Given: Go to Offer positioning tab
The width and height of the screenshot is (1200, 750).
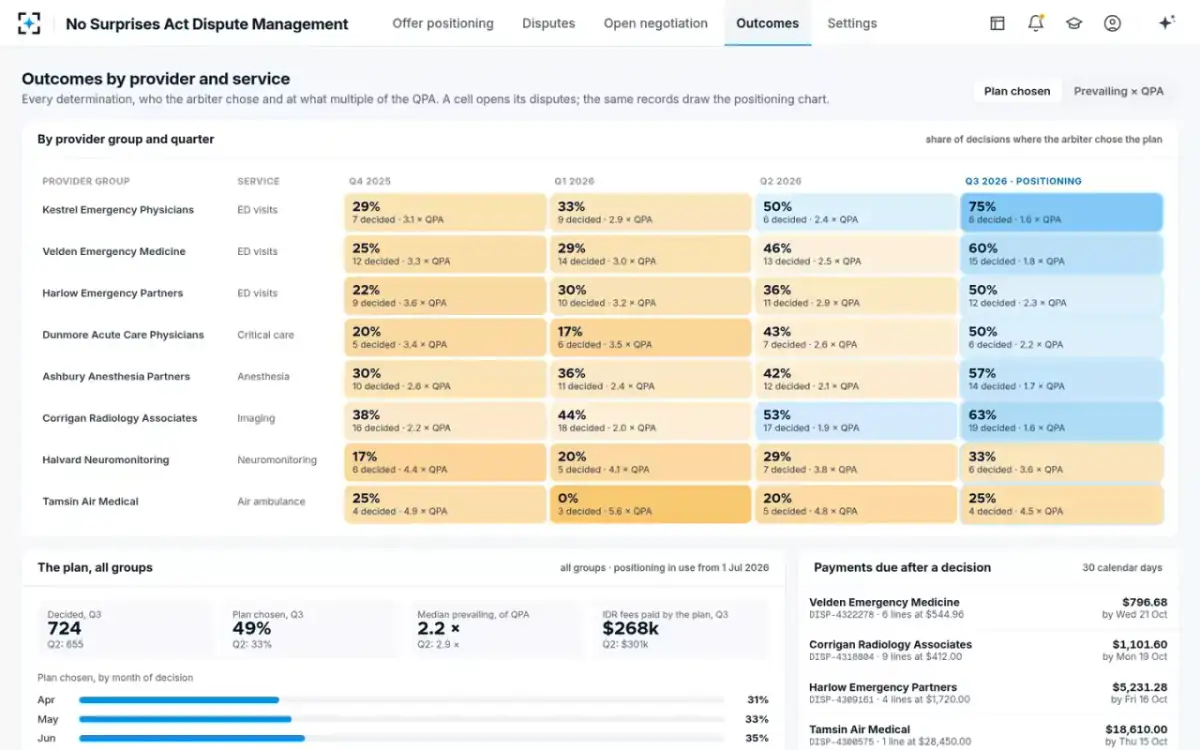Looking at the screenshot, I should coord(443,23).
